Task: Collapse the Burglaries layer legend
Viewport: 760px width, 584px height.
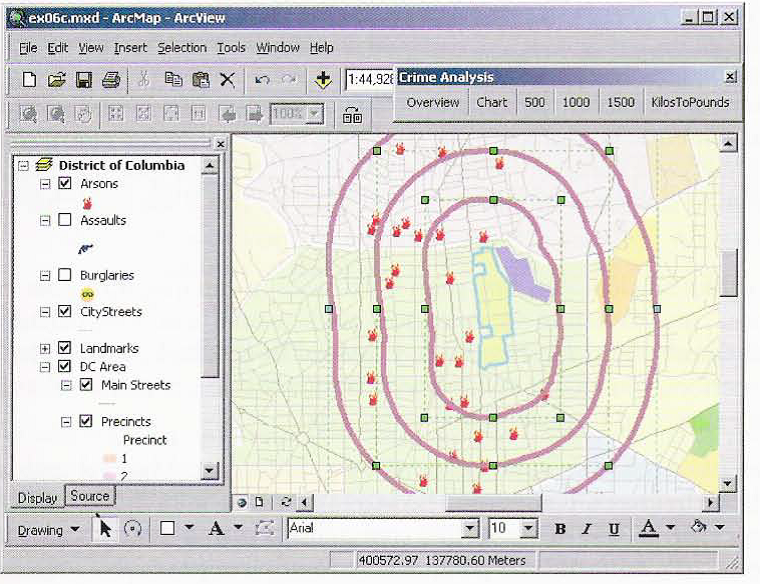Action: (x=45, y=276)
